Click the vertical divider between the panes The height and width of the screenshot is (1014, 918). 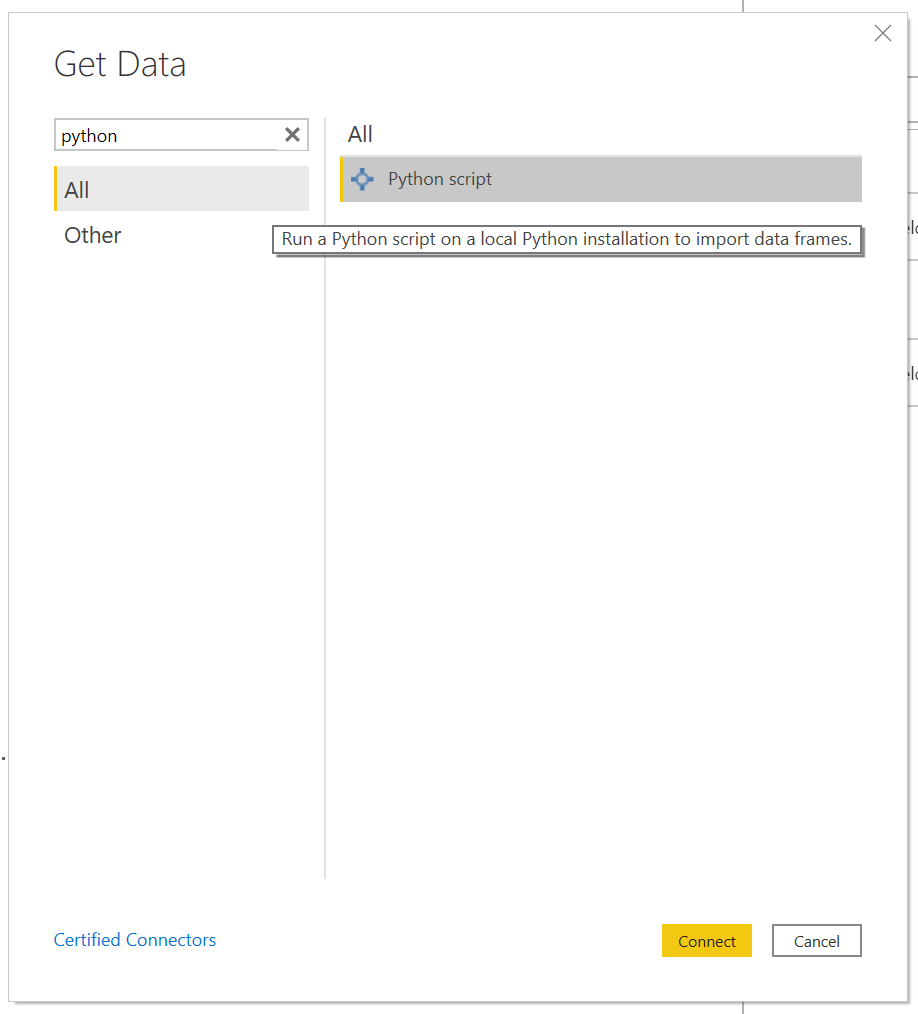coord(325,500)
